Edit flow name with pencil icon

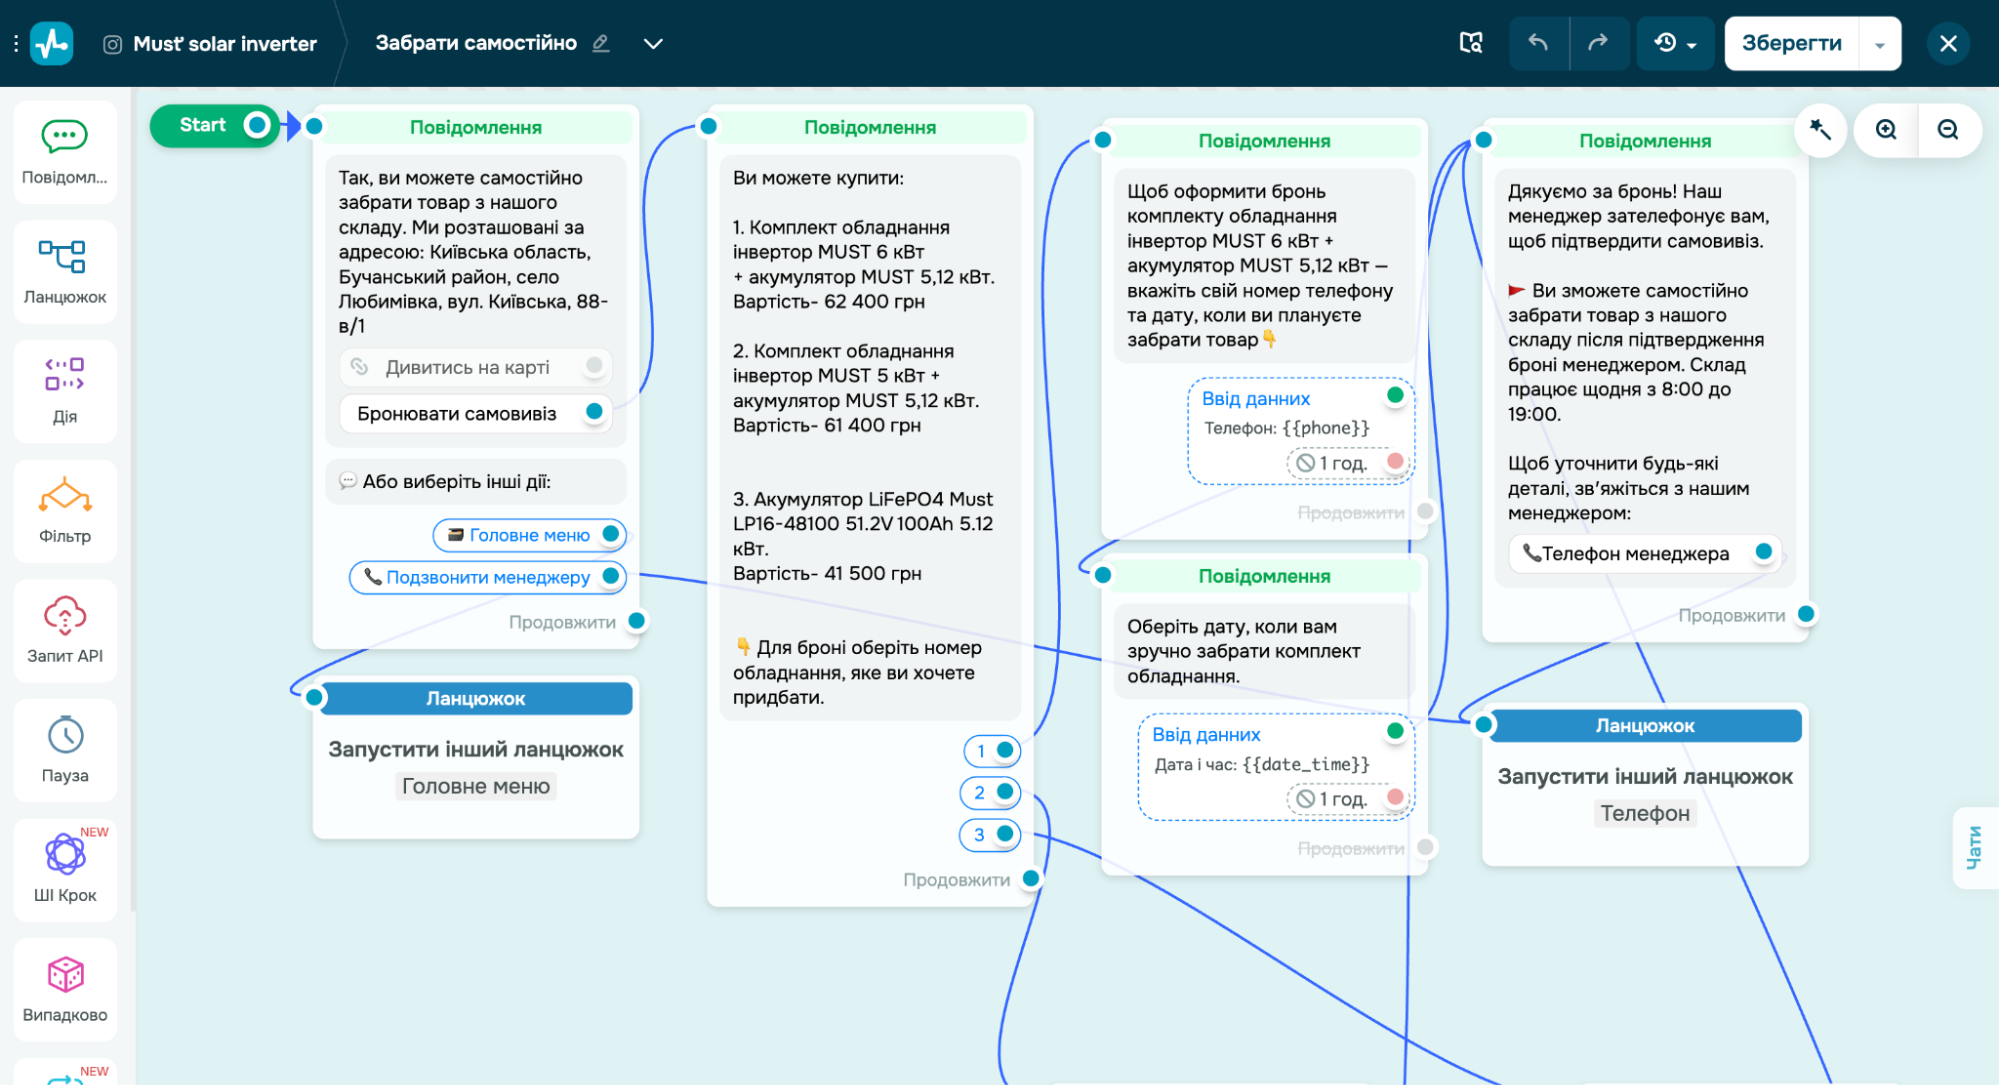pyautogui.click(x=601, y=43)
